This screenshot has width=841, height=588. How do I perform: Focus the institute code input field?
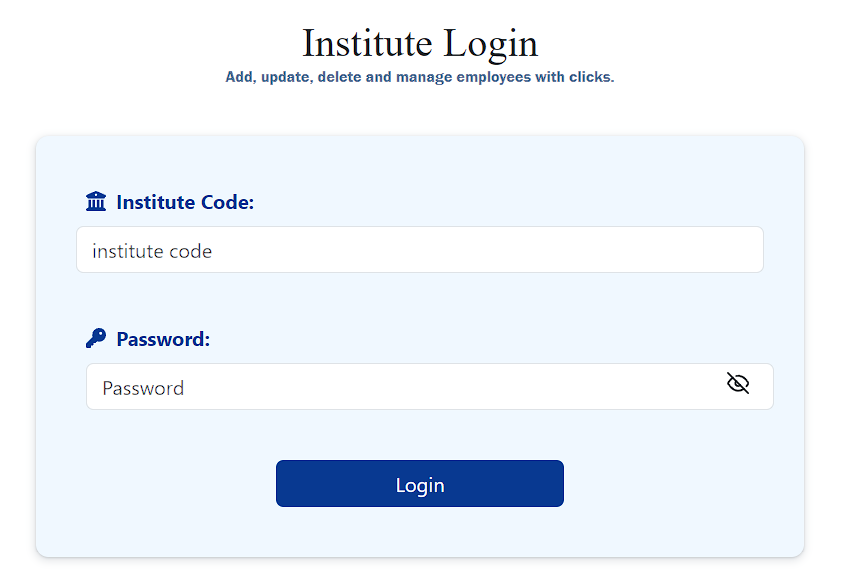pos(420,249)
